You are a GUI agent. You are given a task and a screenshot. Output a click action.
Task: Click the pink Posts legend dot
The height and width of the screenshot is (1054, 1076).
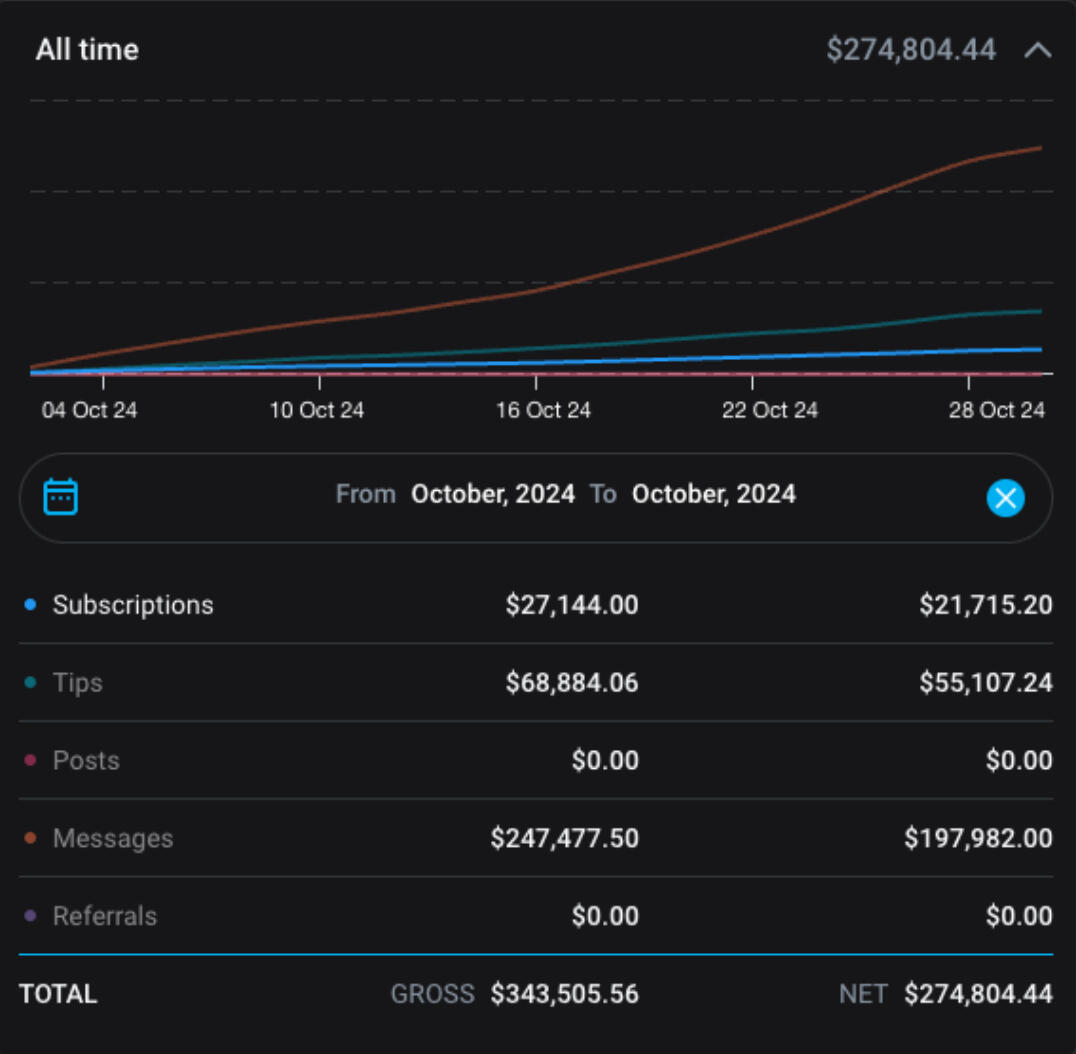[x=30, y=761]
